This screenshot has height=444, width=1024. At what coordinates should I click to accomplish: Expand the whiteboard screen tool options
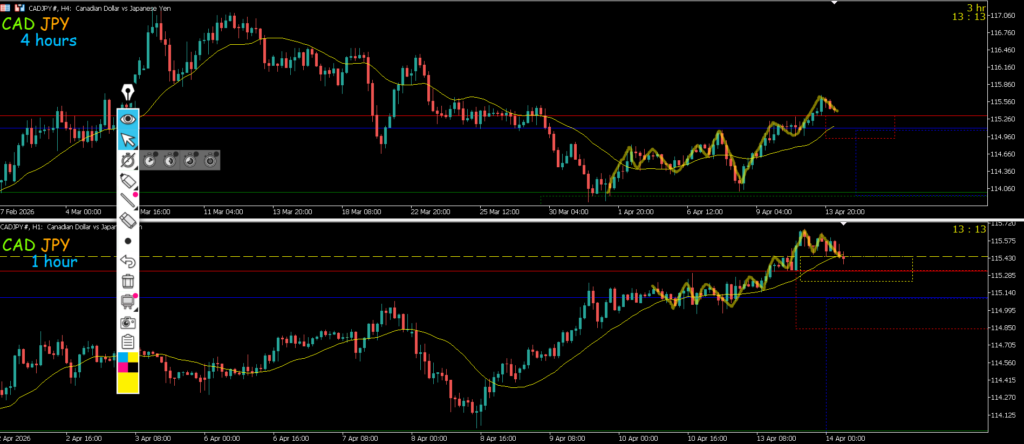(127, 302)
